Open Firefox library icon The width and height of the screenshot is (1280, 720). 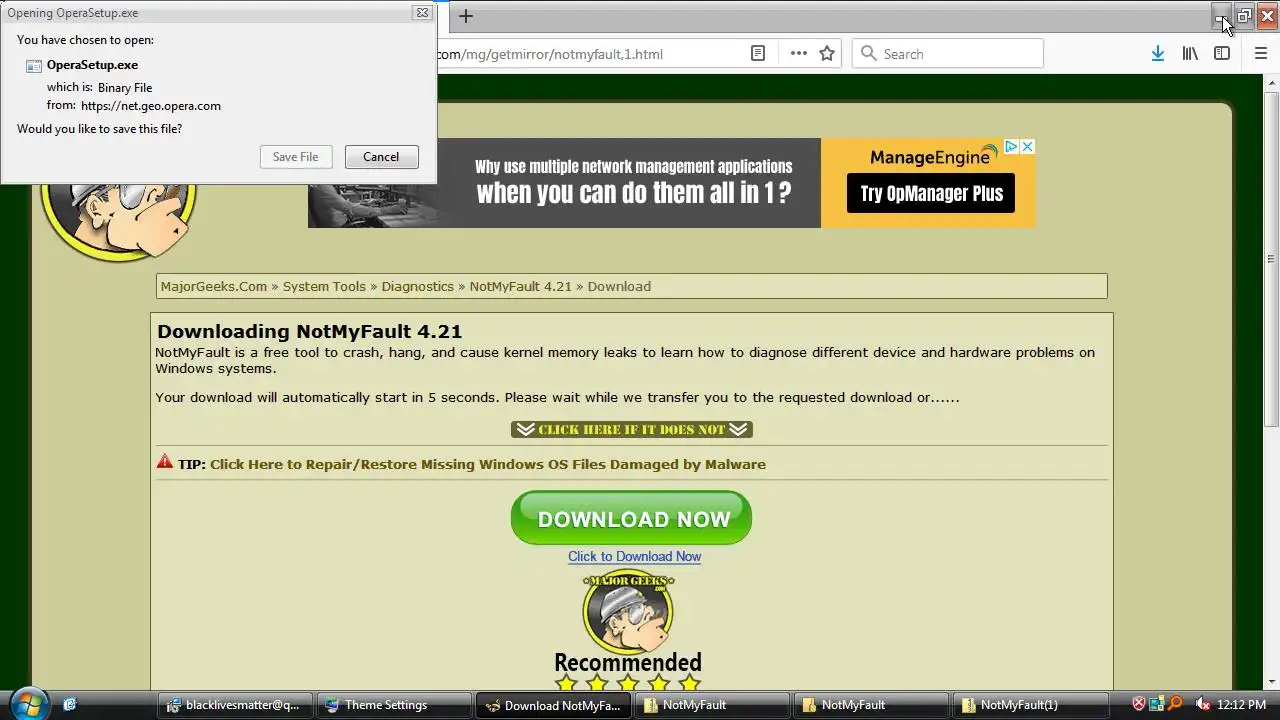(x=1190, y=54)
